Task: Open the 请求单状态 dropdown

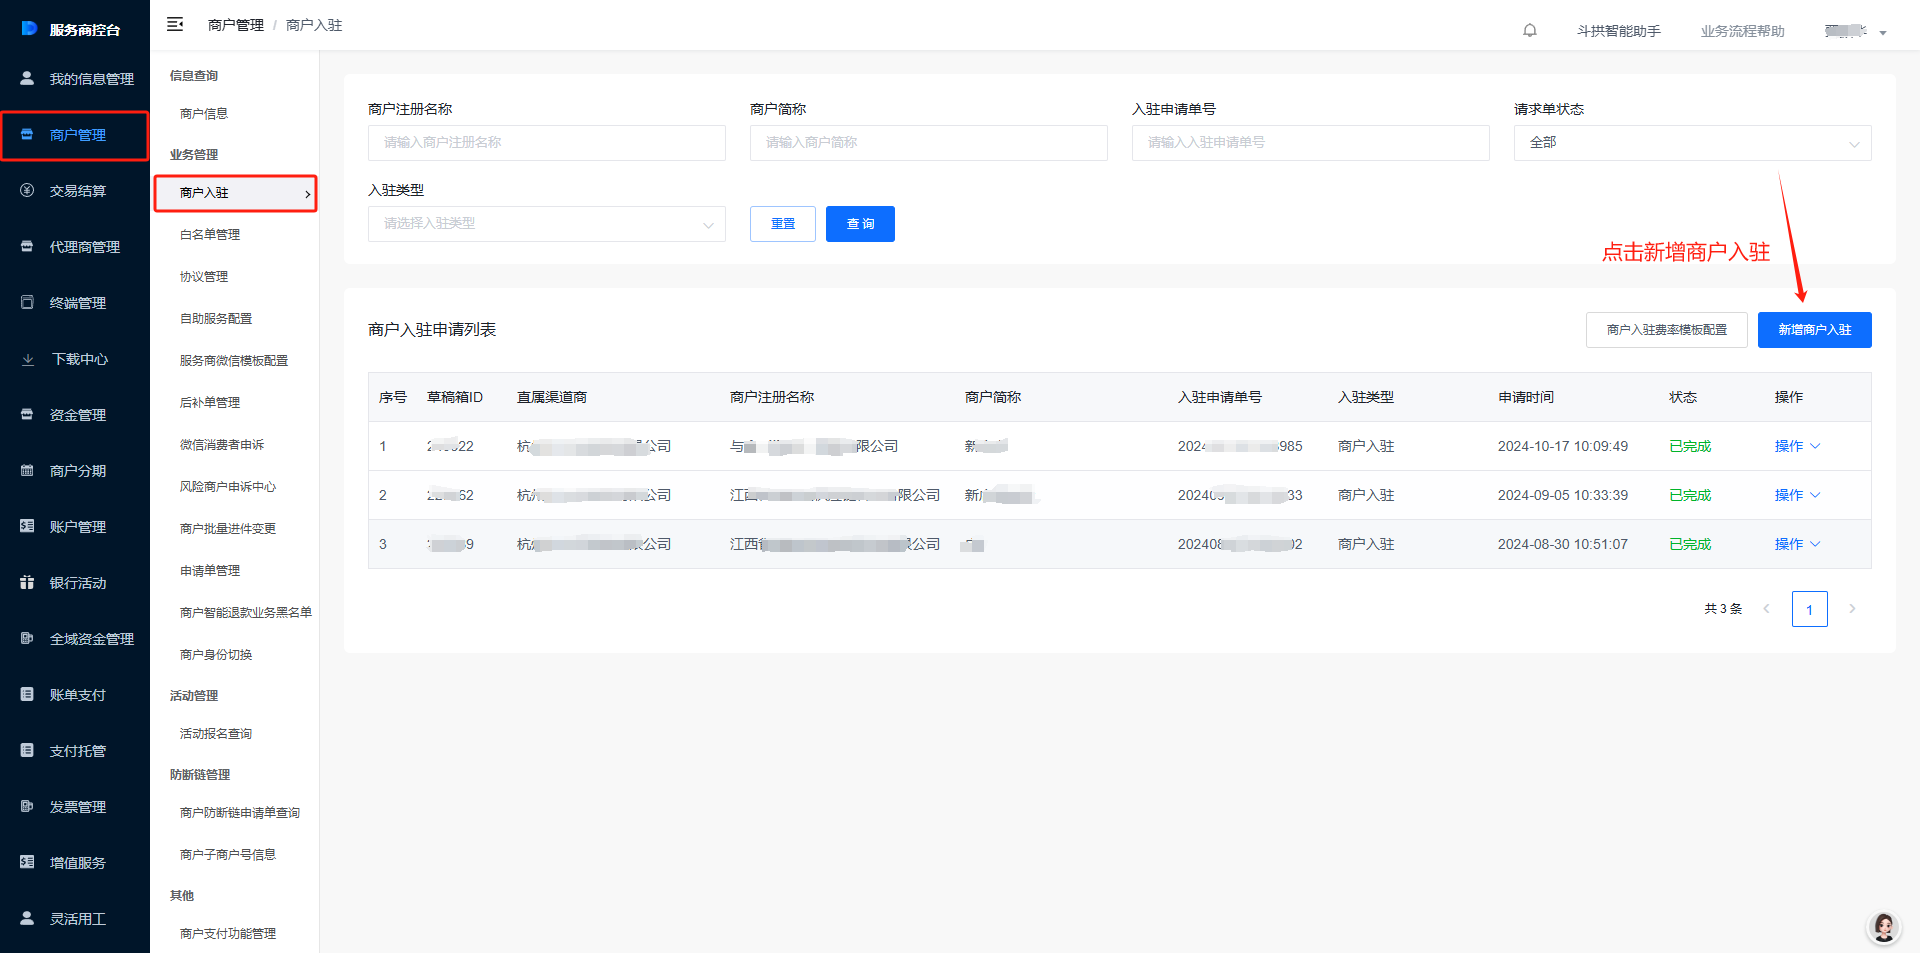Action: 1691,143
